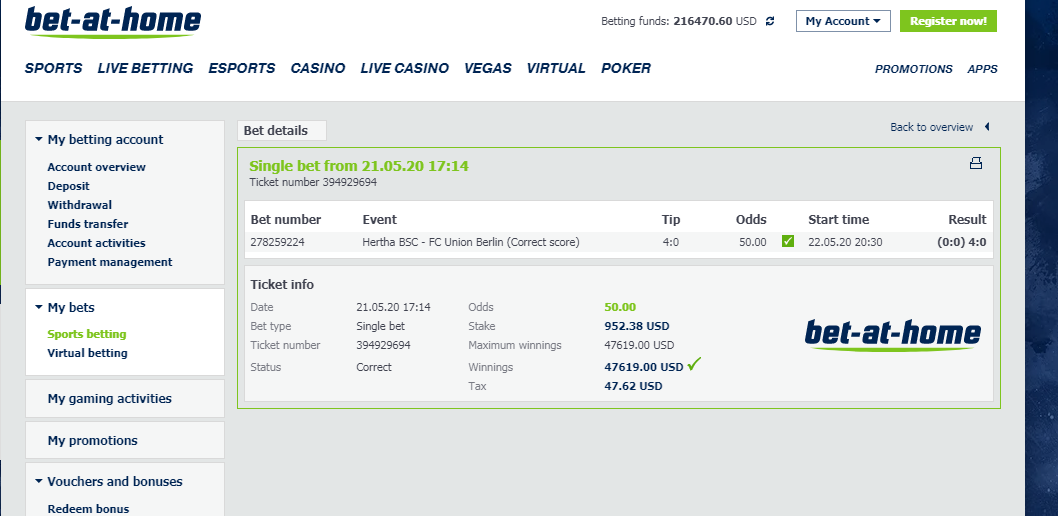Open the ESPORTS menu item
1058x516 pixels.
coord(242,68)
